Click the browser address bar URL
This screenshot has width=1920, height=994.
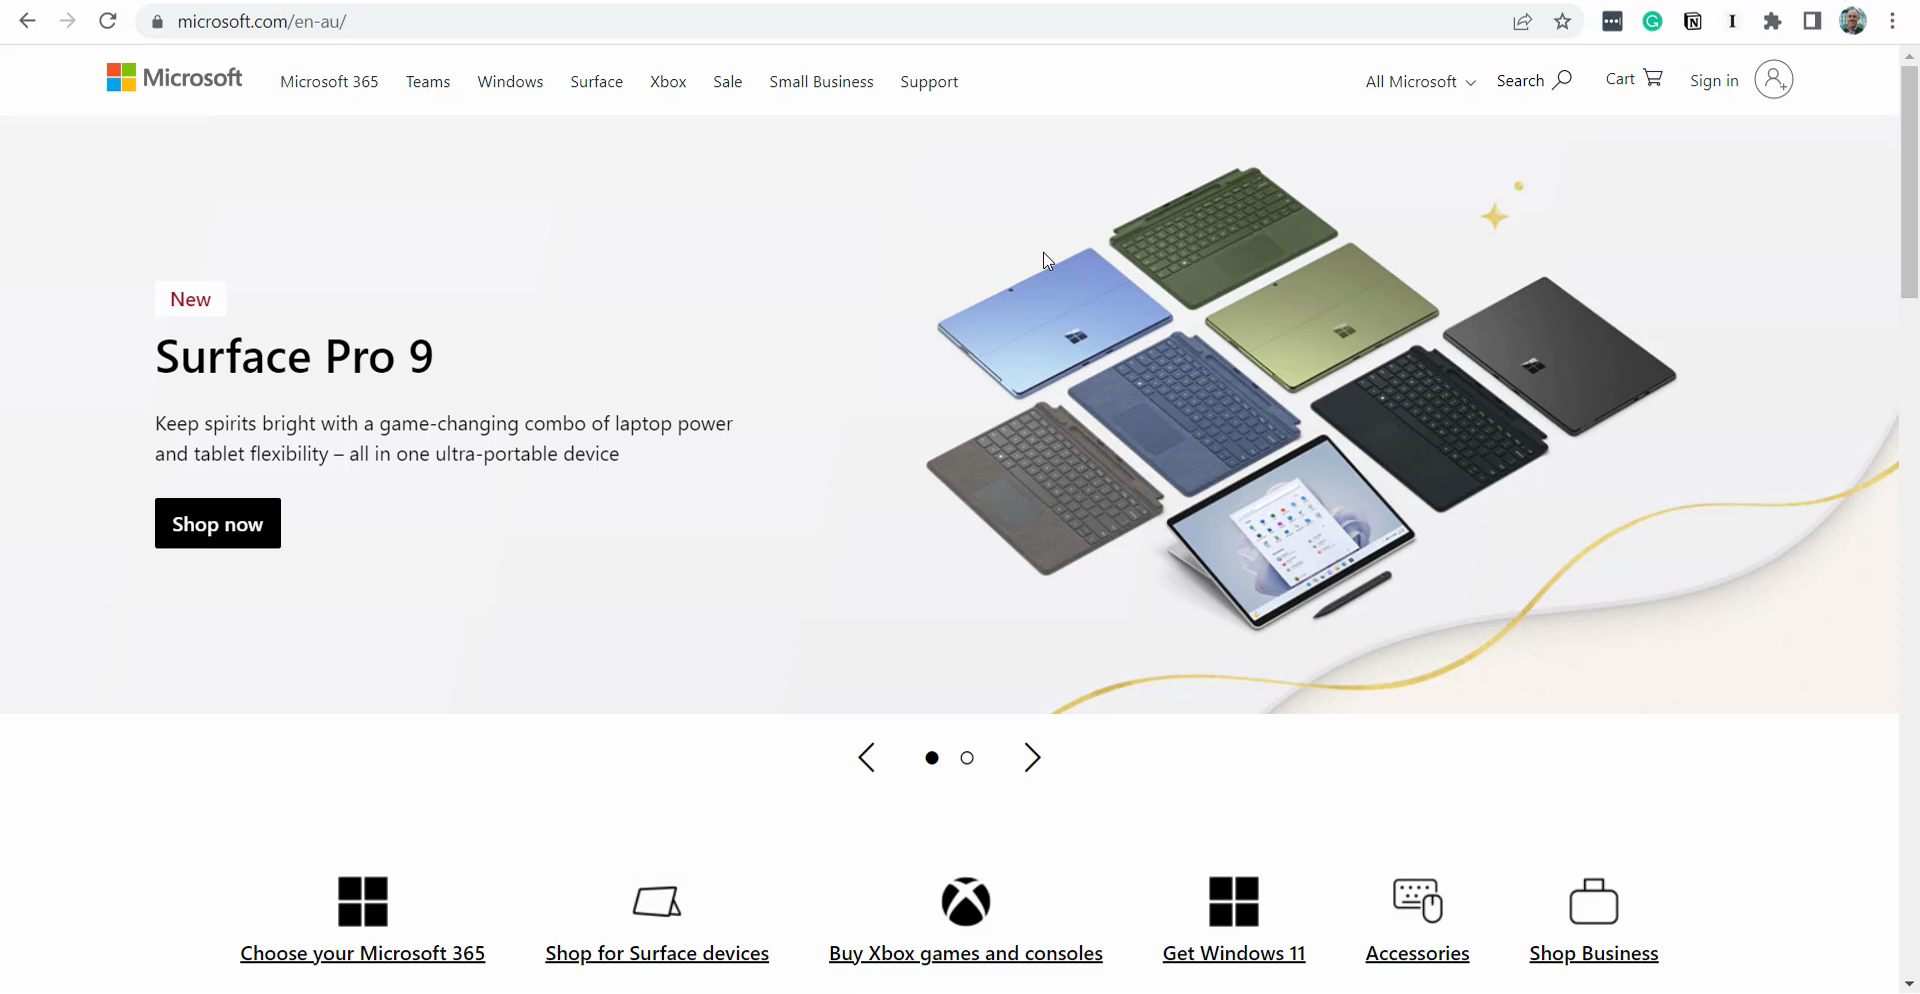[262, 22]
